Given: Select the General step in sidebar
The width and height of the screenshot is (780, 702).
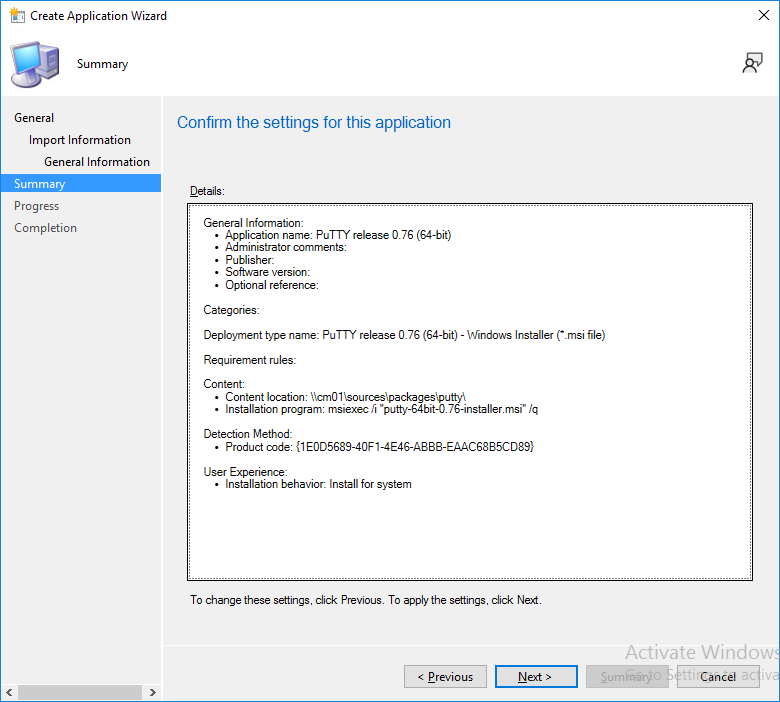Looking at the screenshot, I should click(34, 118).
